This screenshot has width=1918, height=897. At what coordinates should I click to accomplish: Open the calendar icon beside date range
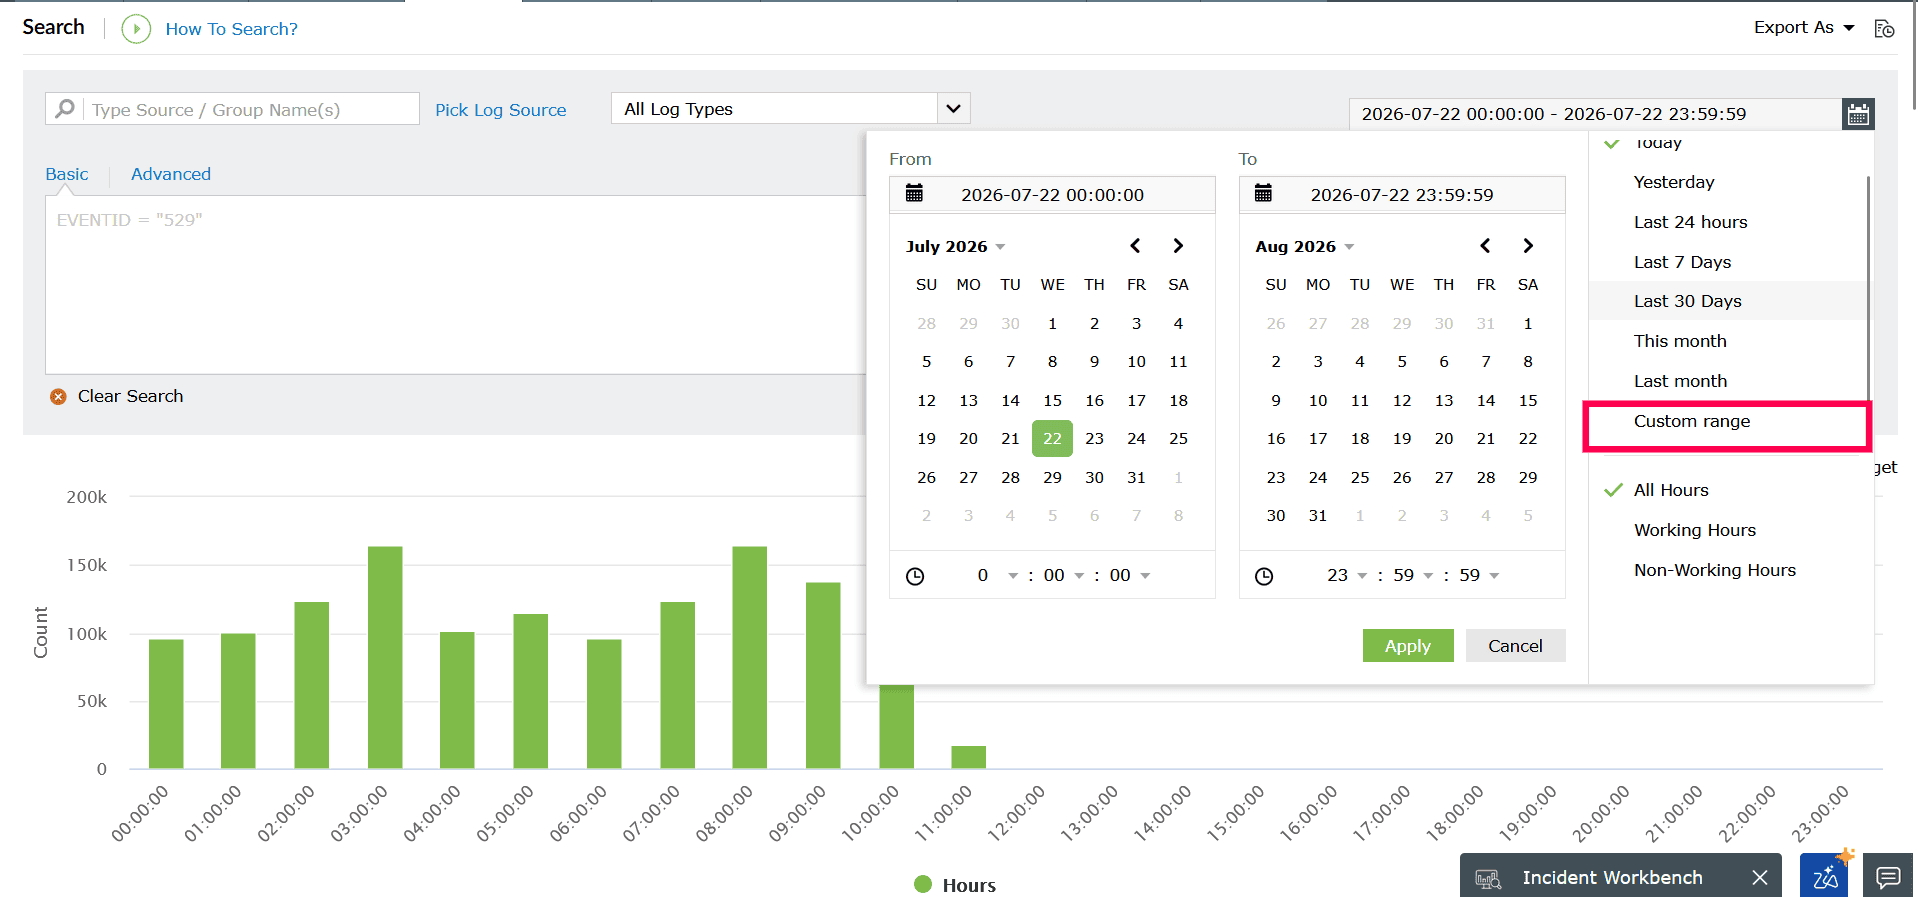[x=1858, y=114]
